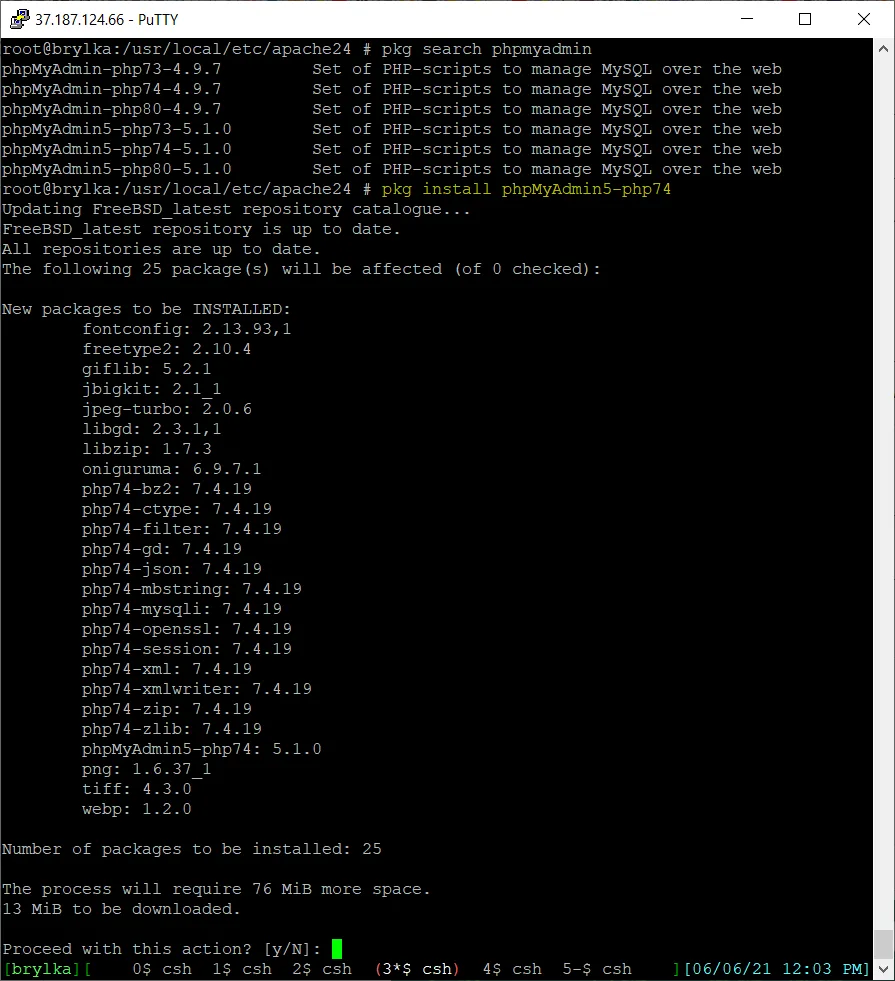Click the vertical scrollbar thumb

click(883, 944)
